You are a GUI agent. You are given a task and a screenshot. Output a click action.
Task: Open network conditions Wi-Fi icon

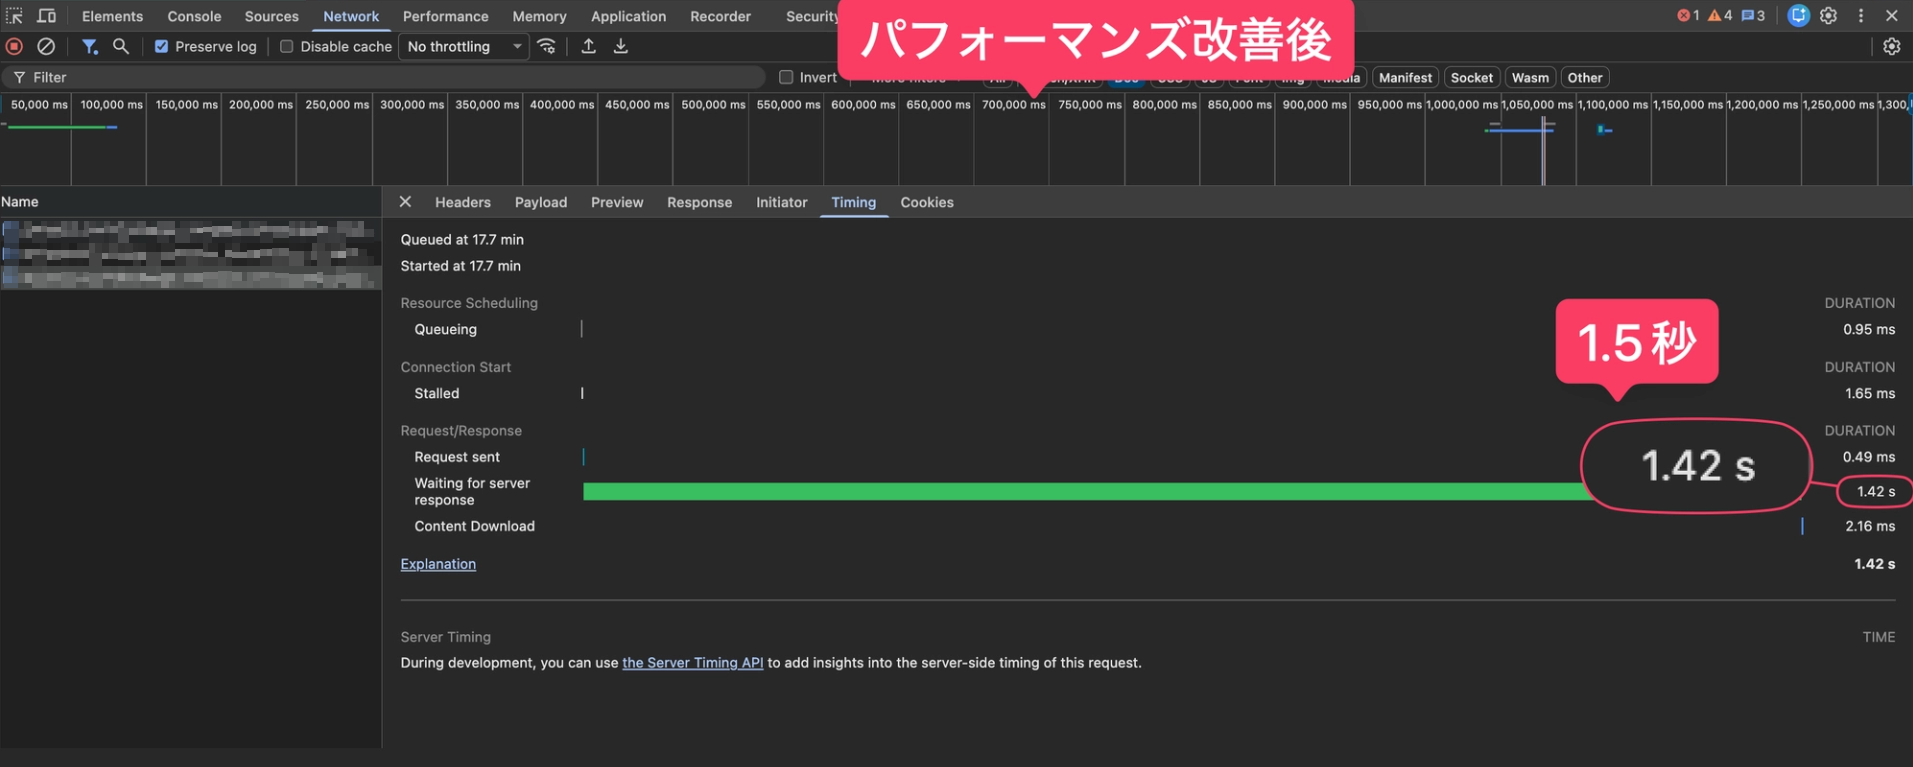tap(547, 46)
